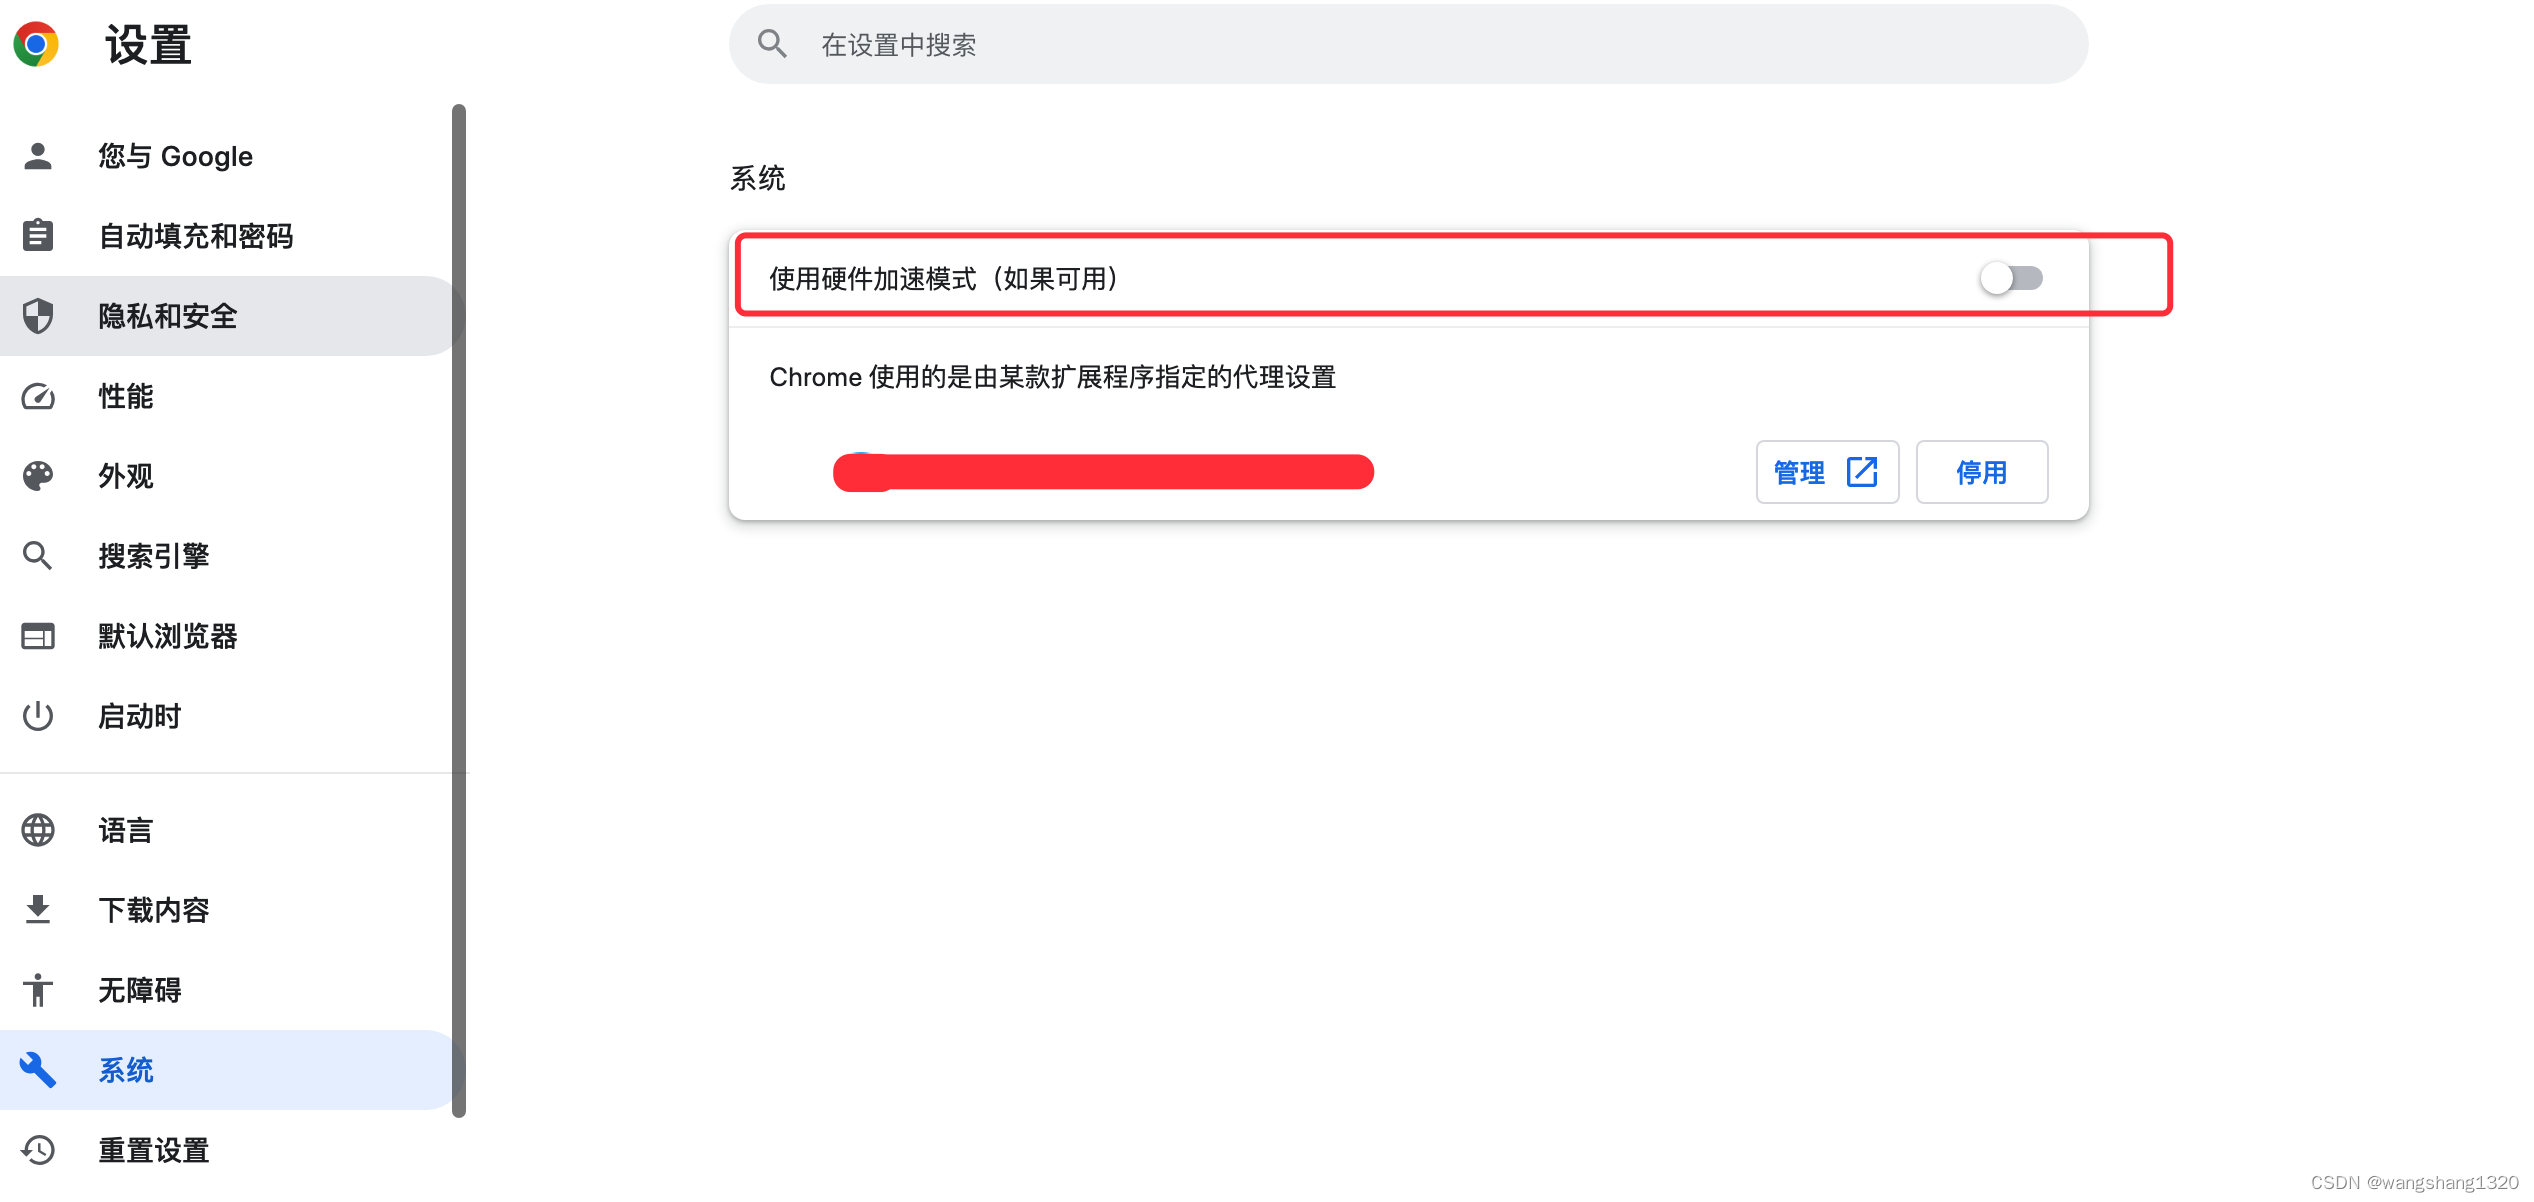The height and width of the screenshot is (1202, 2534).
Task: Click the 设置 page title
Action: [x=148, y=45]
